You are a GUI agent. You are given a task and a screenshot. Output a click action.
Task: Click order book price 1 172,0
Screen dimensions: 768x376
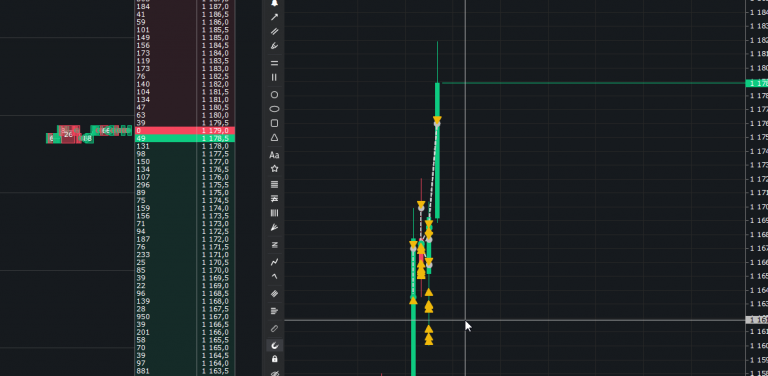coord(215,239)
